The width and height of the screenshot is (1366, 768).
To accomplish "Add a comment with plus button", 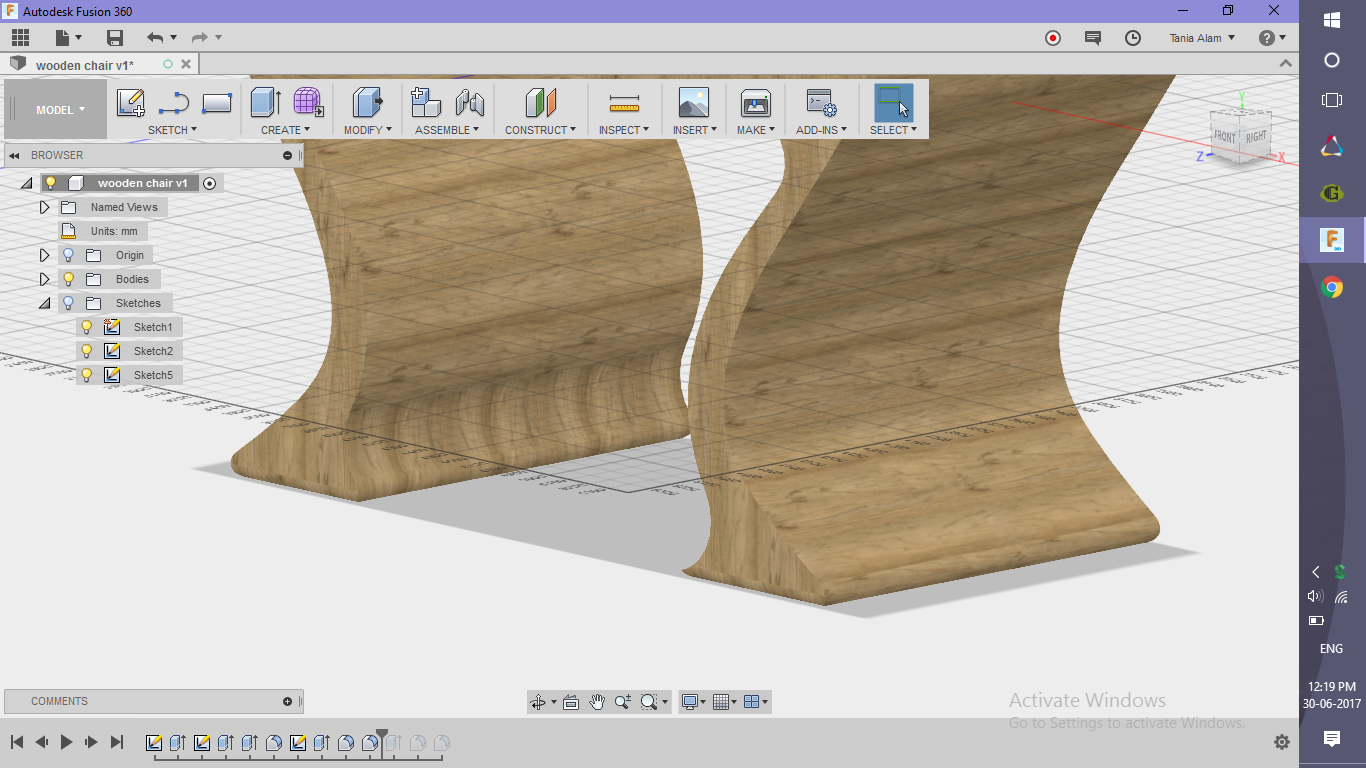I will (287, 701).
